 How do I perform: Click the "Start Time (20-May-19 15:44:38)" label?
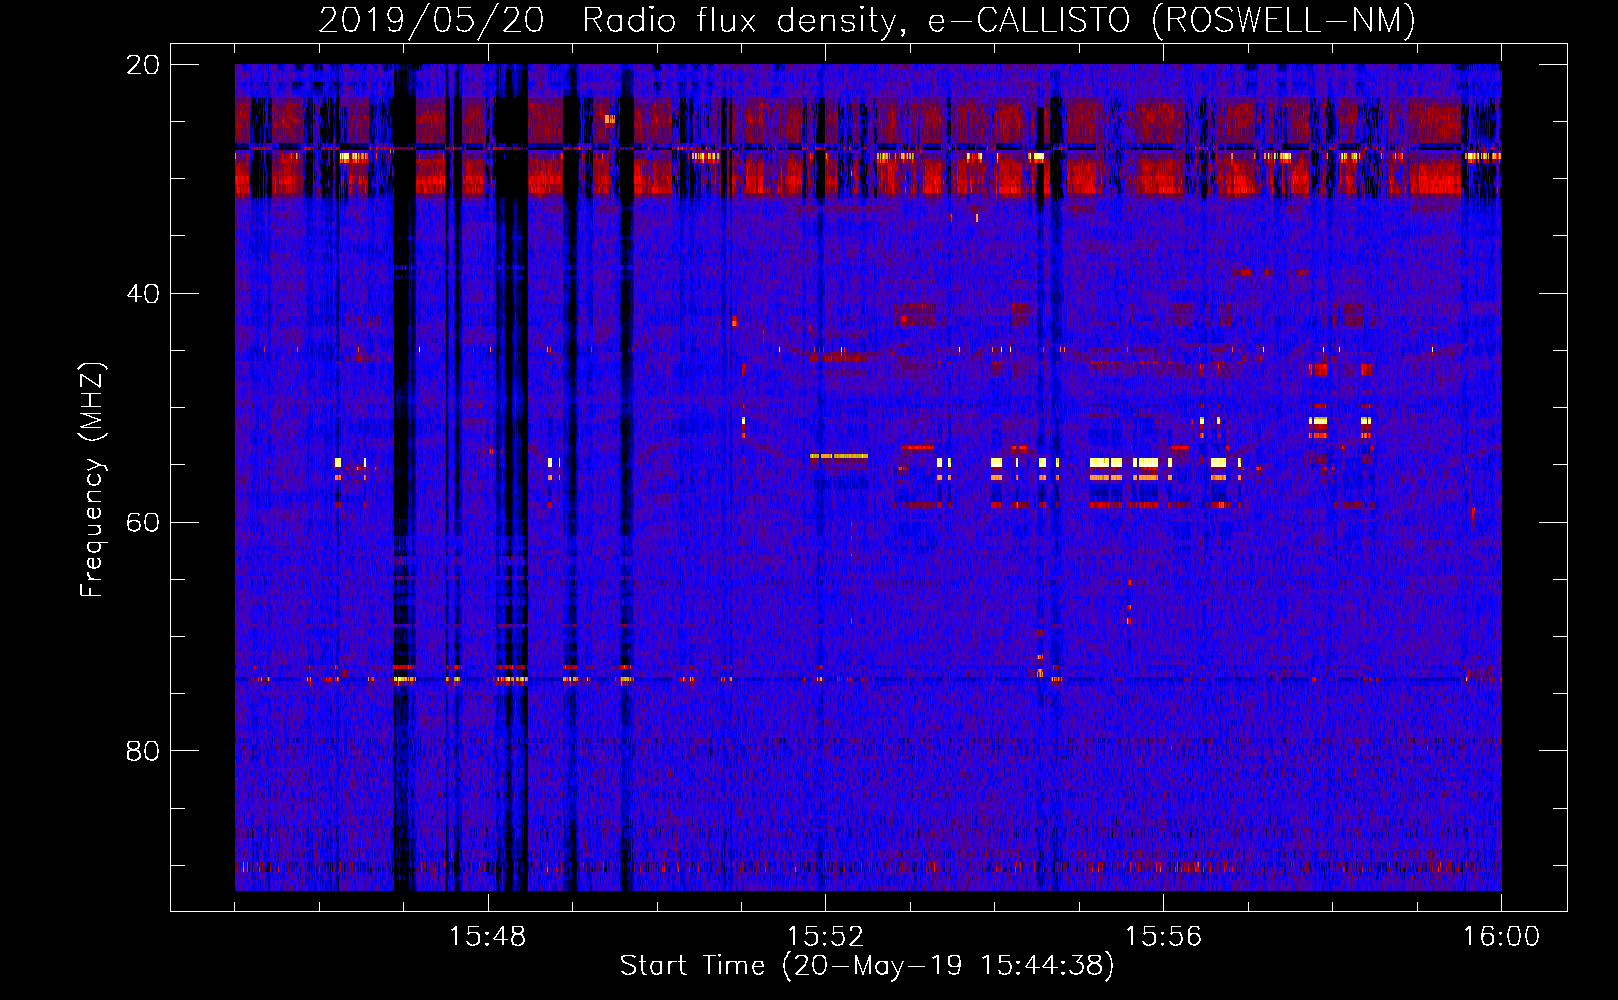point(867,966)
